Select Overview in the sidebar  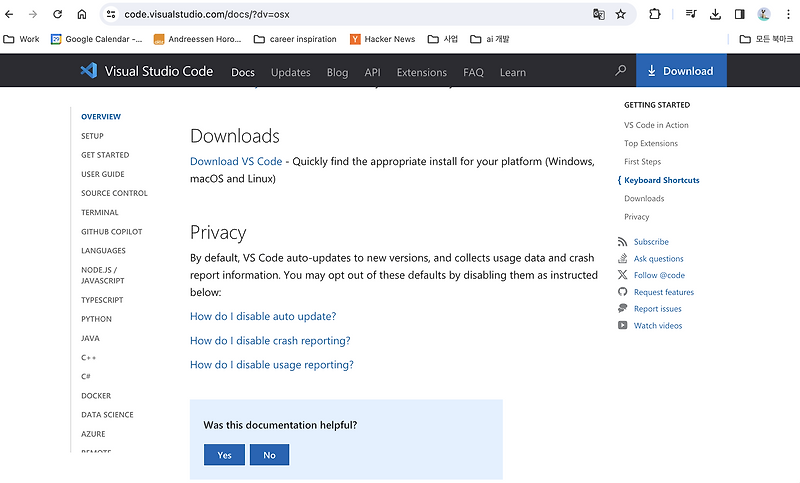101,117
